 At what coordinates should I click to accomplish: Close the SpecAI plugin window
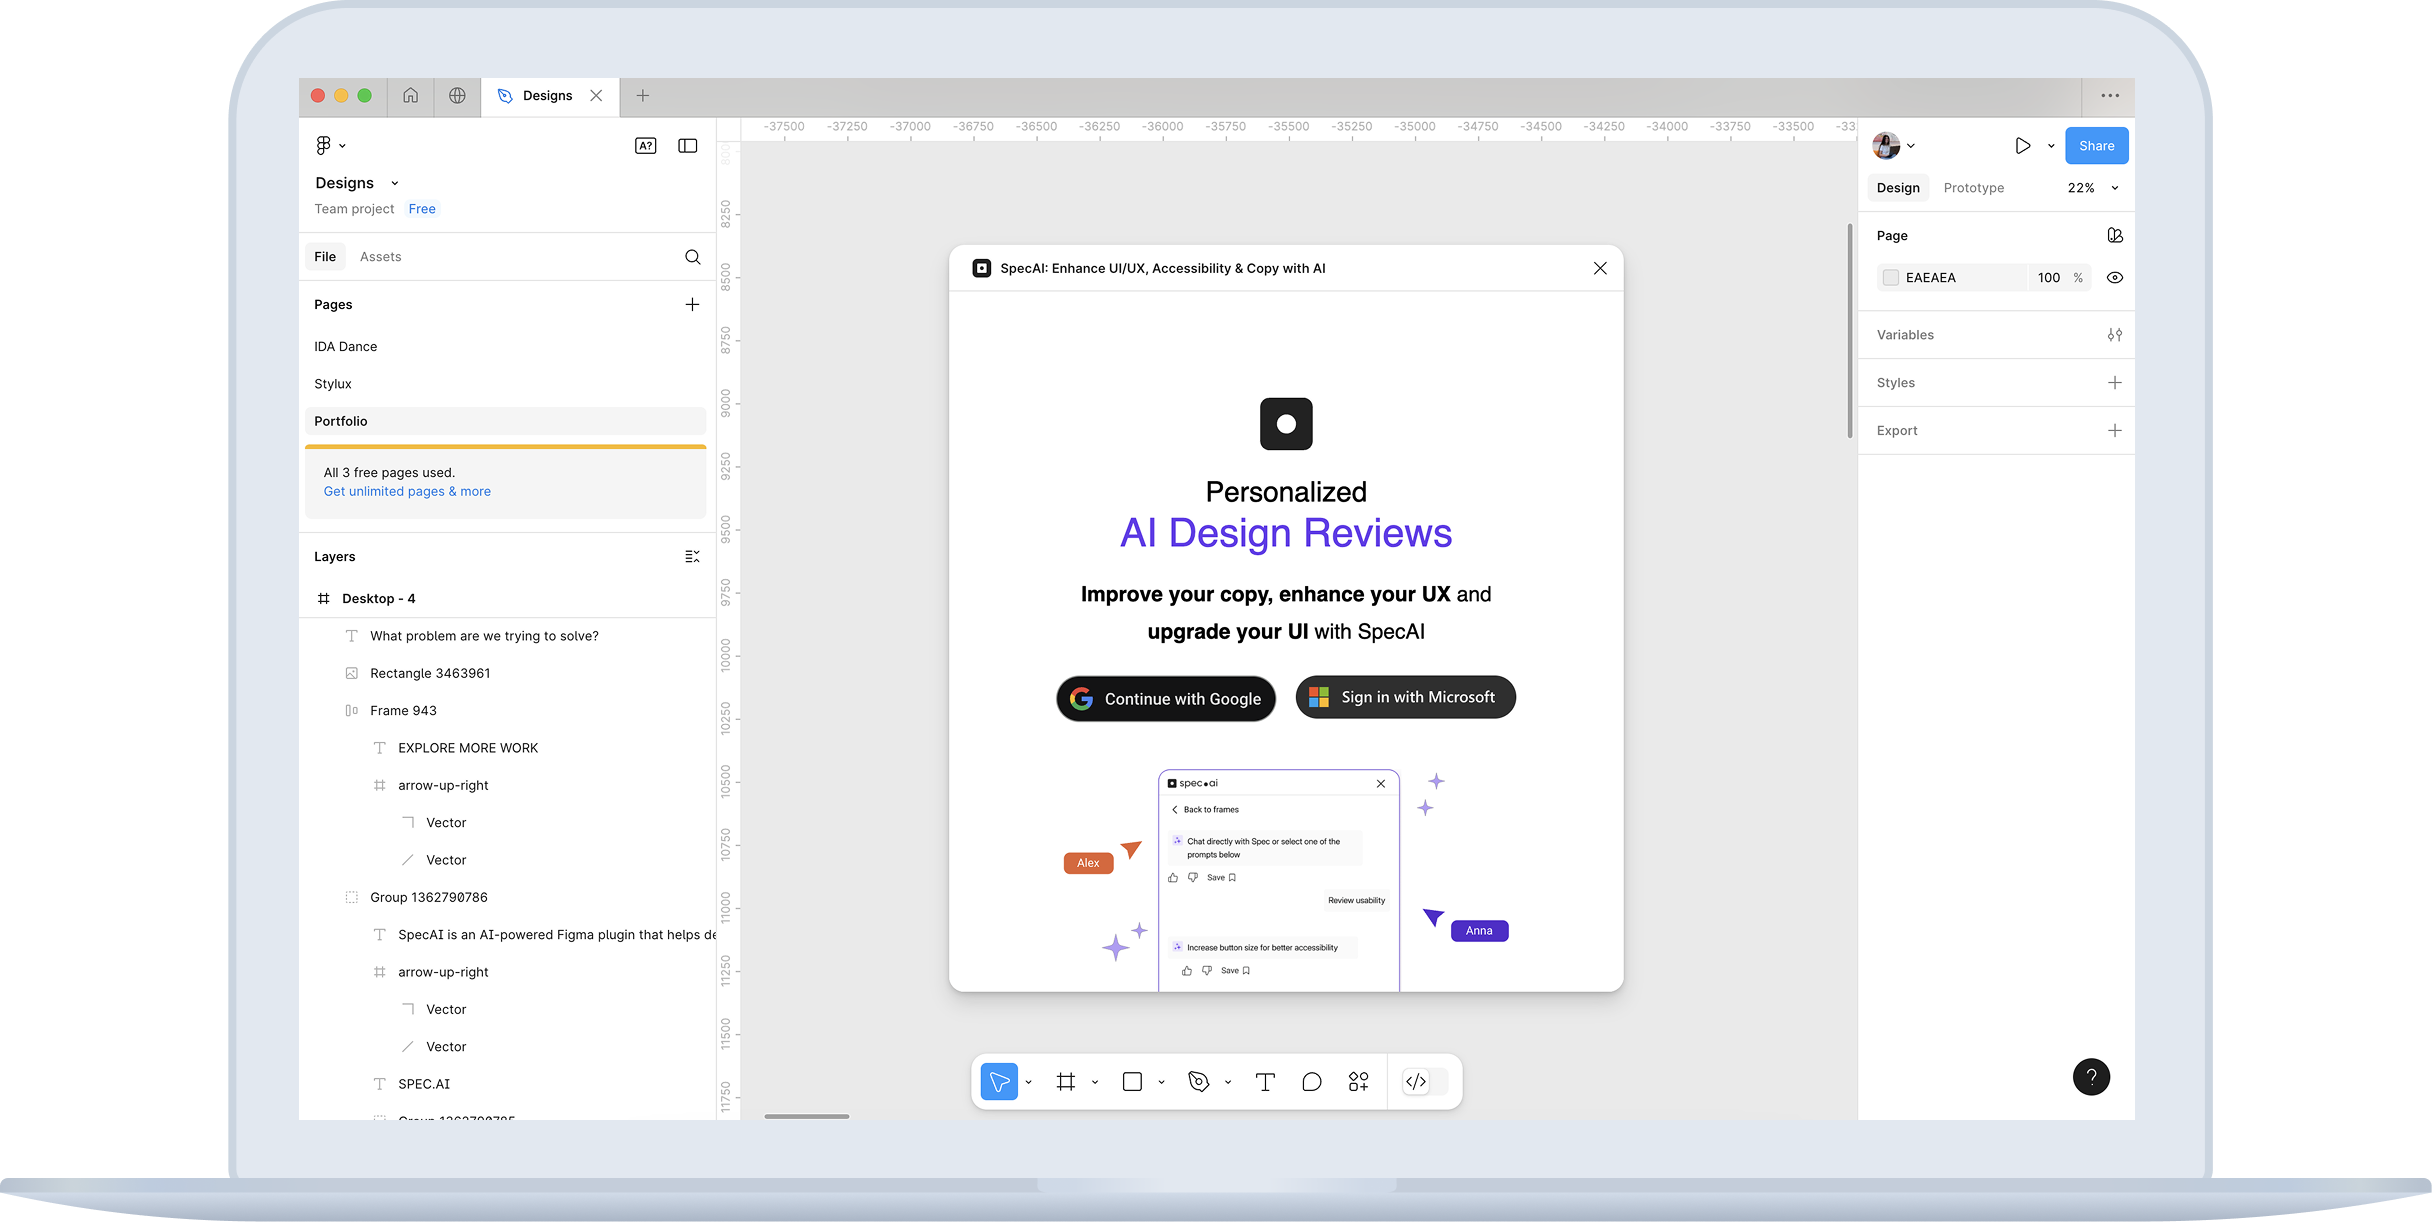point(1600,268)
